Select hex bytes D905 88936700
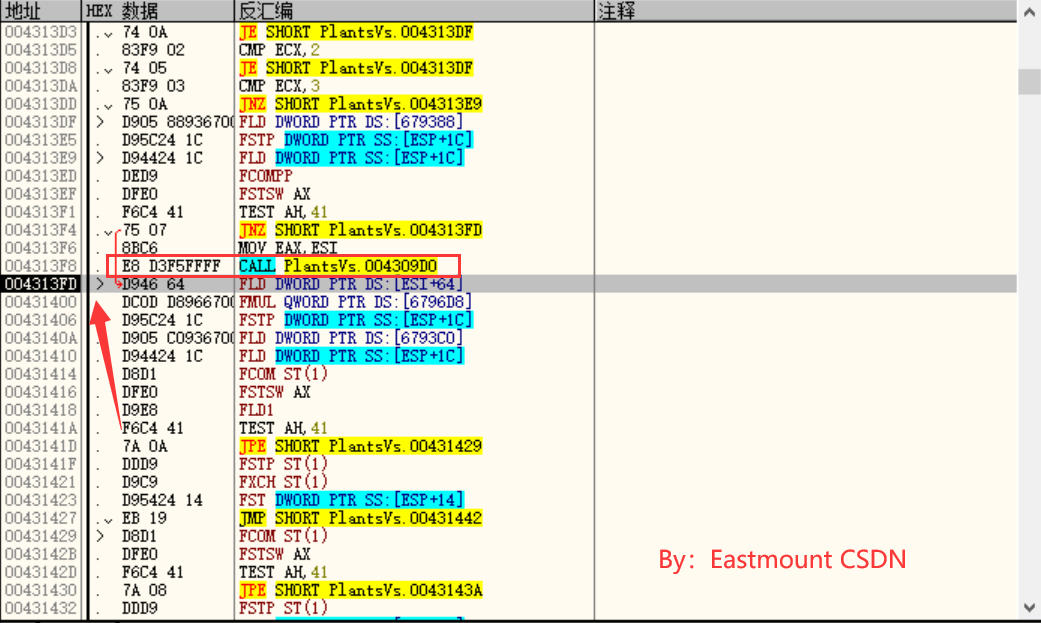The height and width of the screenshot is (623, 1041). [x=177, y=122]
